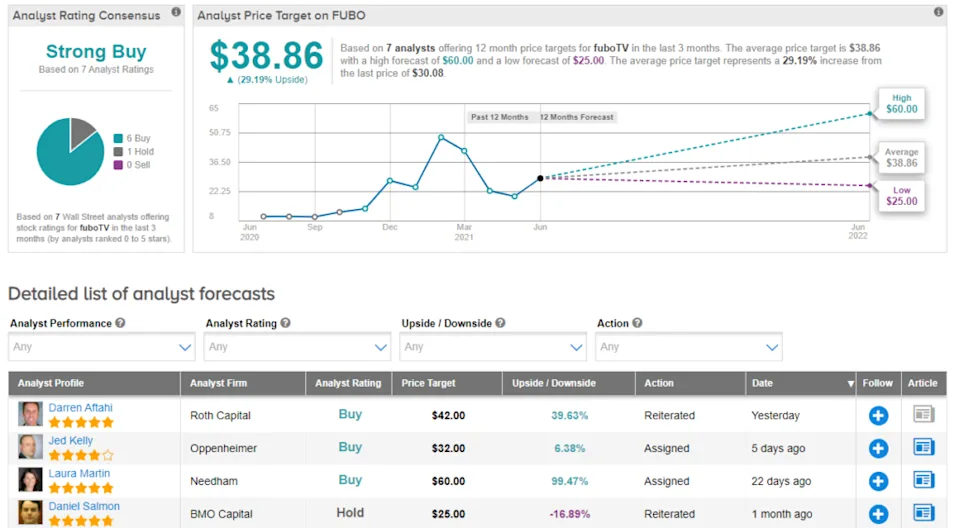This screenshot has width=959, height=528.
Task: Click Jed Kelly's profile photo
Action: 30,447
